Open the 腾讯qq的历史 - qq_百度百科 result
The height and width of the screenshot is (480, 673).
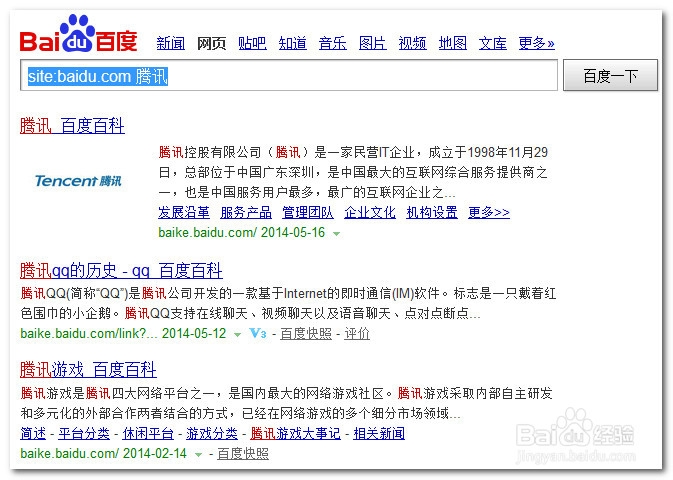click(x=121, y=270)
